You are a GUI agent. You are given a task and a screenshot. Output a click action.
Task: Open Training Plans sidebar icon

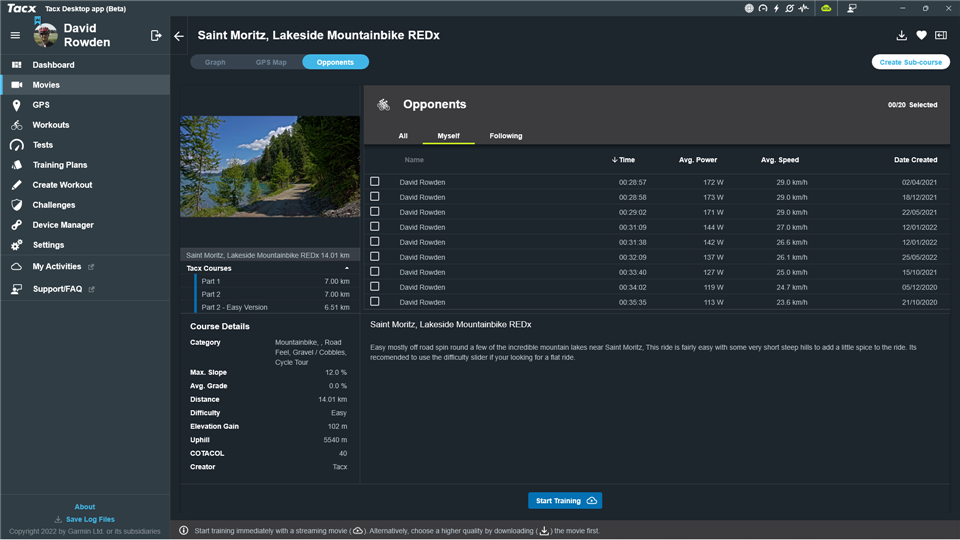(x=17, y=165)
